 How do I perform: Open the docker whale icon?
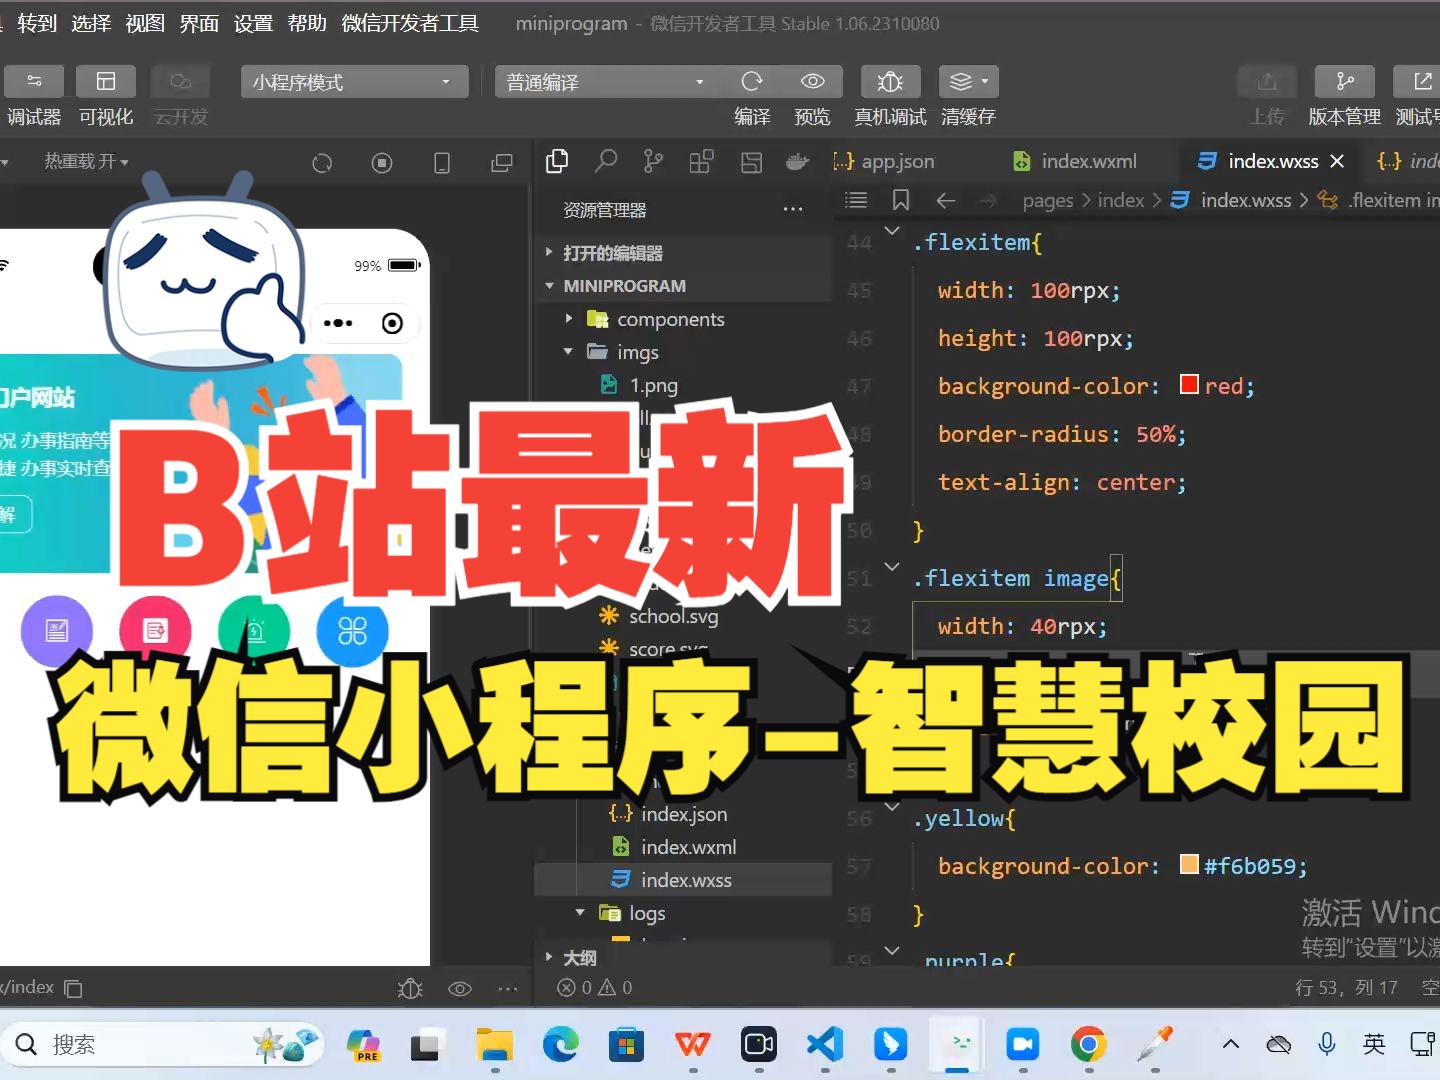[797, 161]
